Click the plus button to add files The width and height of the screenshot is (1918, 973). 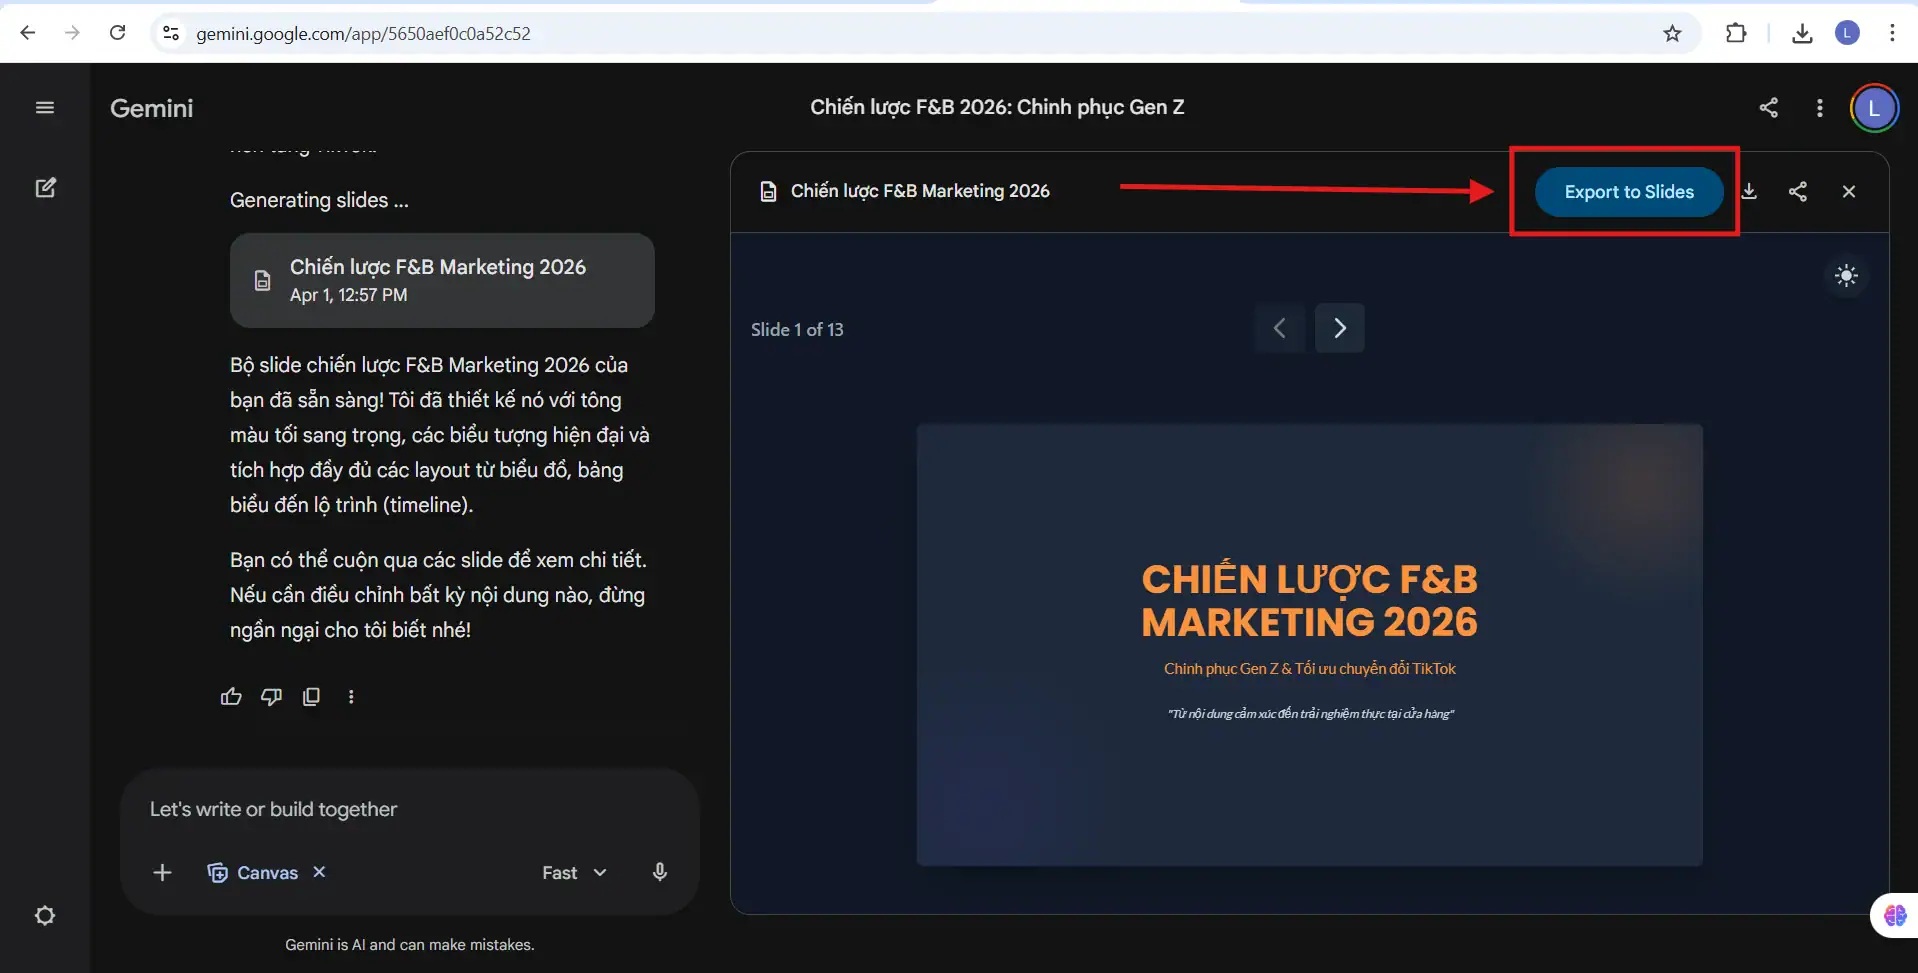click(x=162, y=873)
